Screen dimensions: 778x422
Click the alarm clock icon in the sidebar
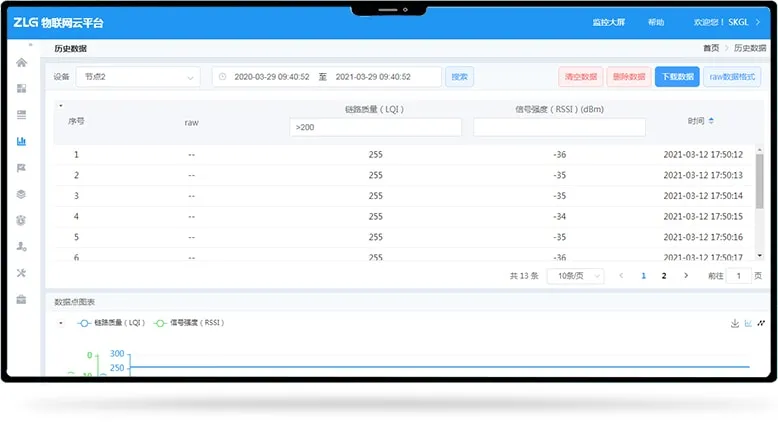(22, 220)
